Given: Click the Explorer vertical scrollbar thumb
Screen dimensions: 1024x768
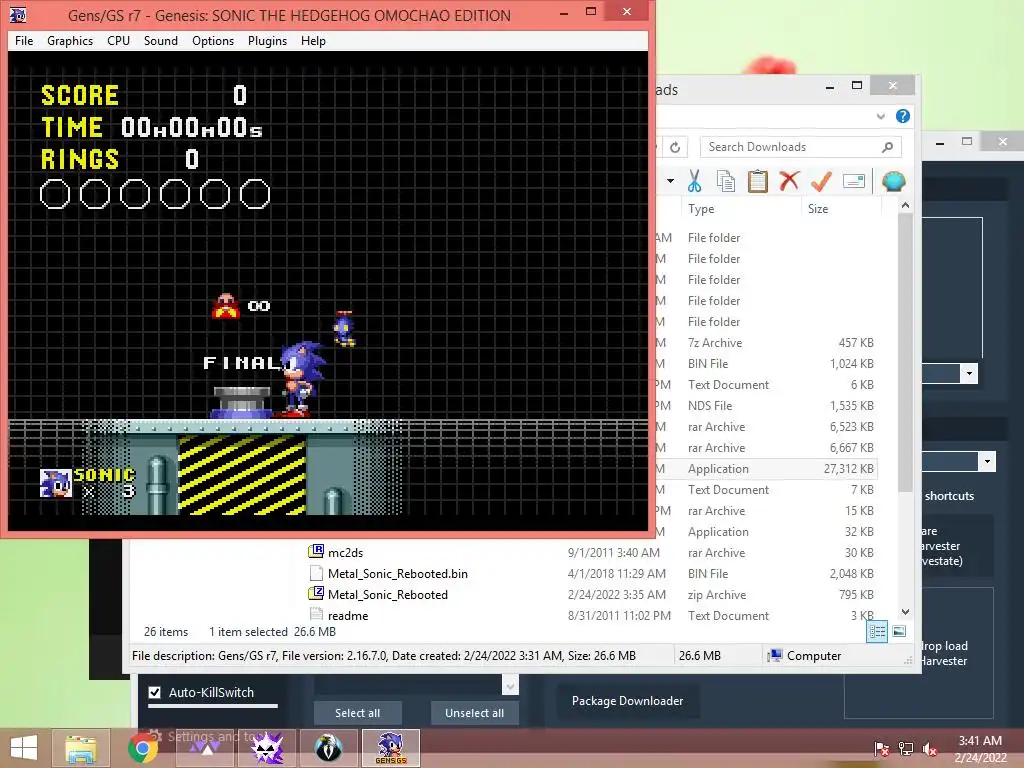Looking at the screenshot, I should [x=905, y=353].
